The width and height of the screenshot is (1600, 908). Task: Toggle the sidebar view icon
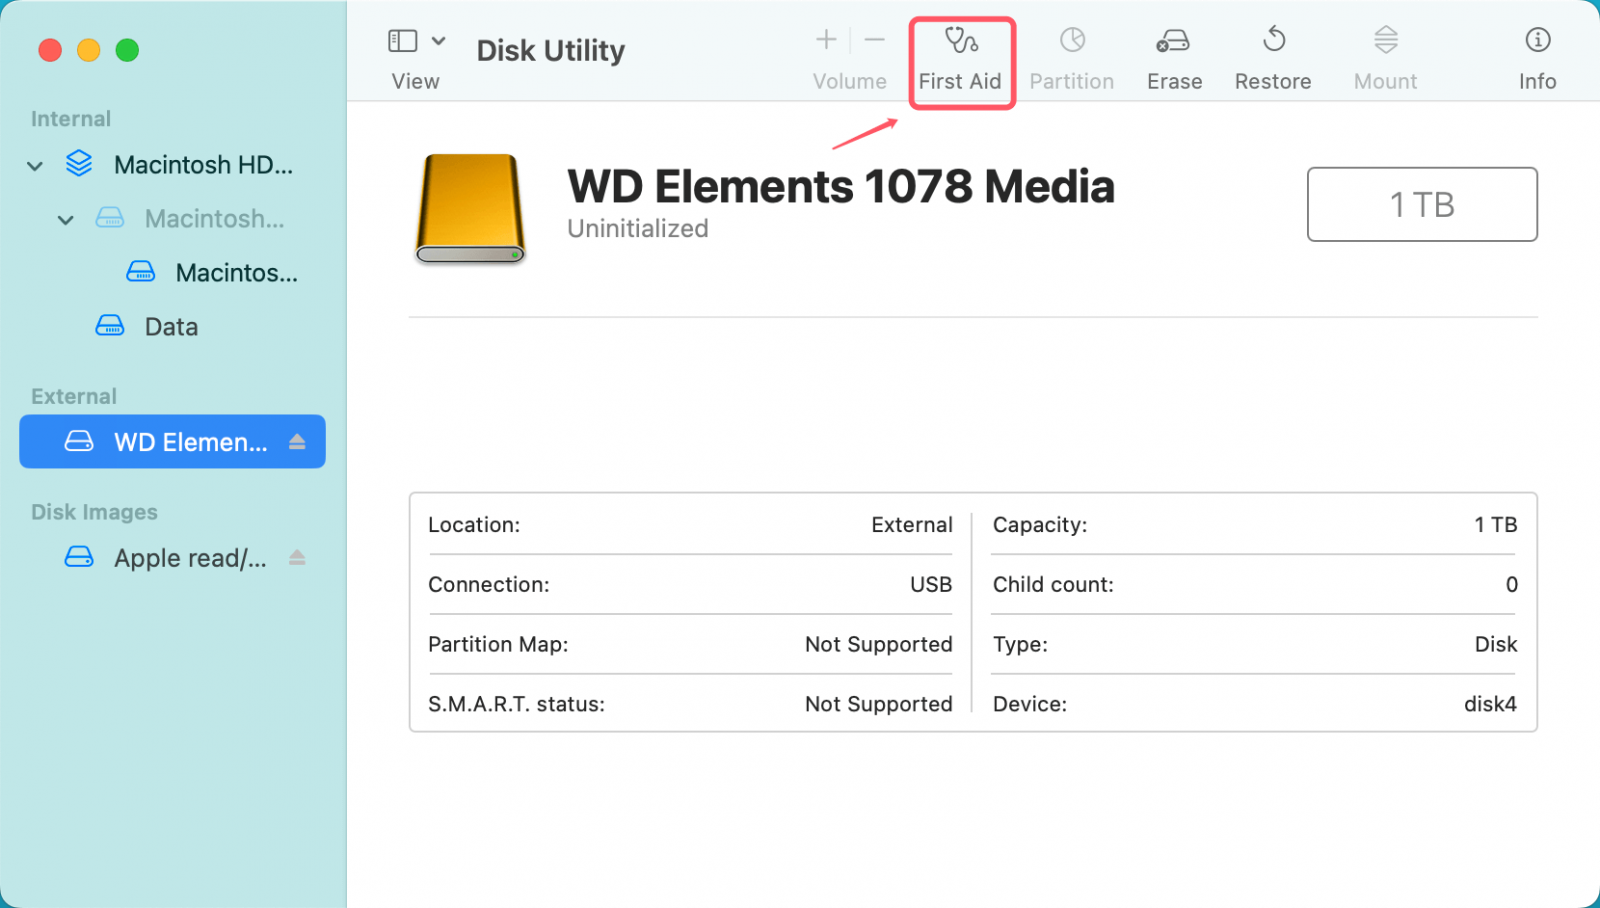tap(402, 41)
